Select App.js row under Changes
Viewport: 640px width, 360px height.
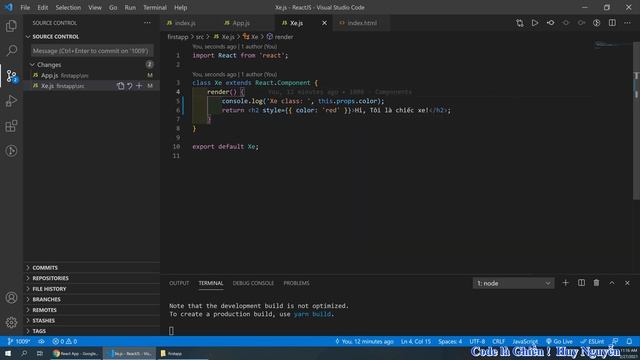click(92, 75)
